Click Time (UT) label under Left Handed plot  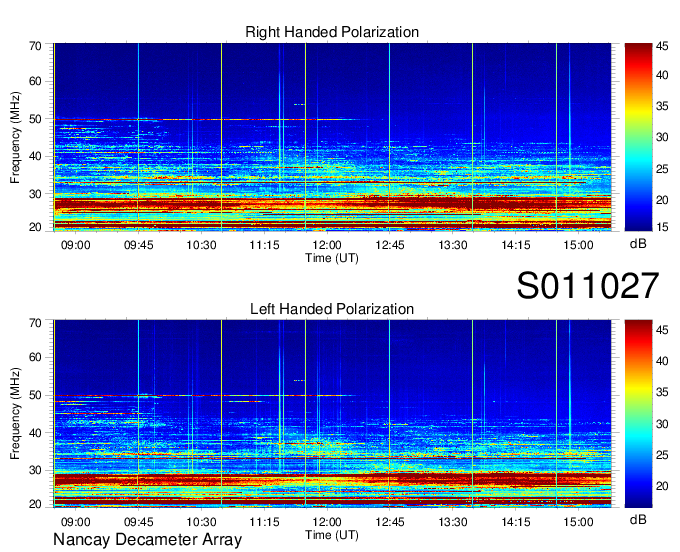coord(332,535)
